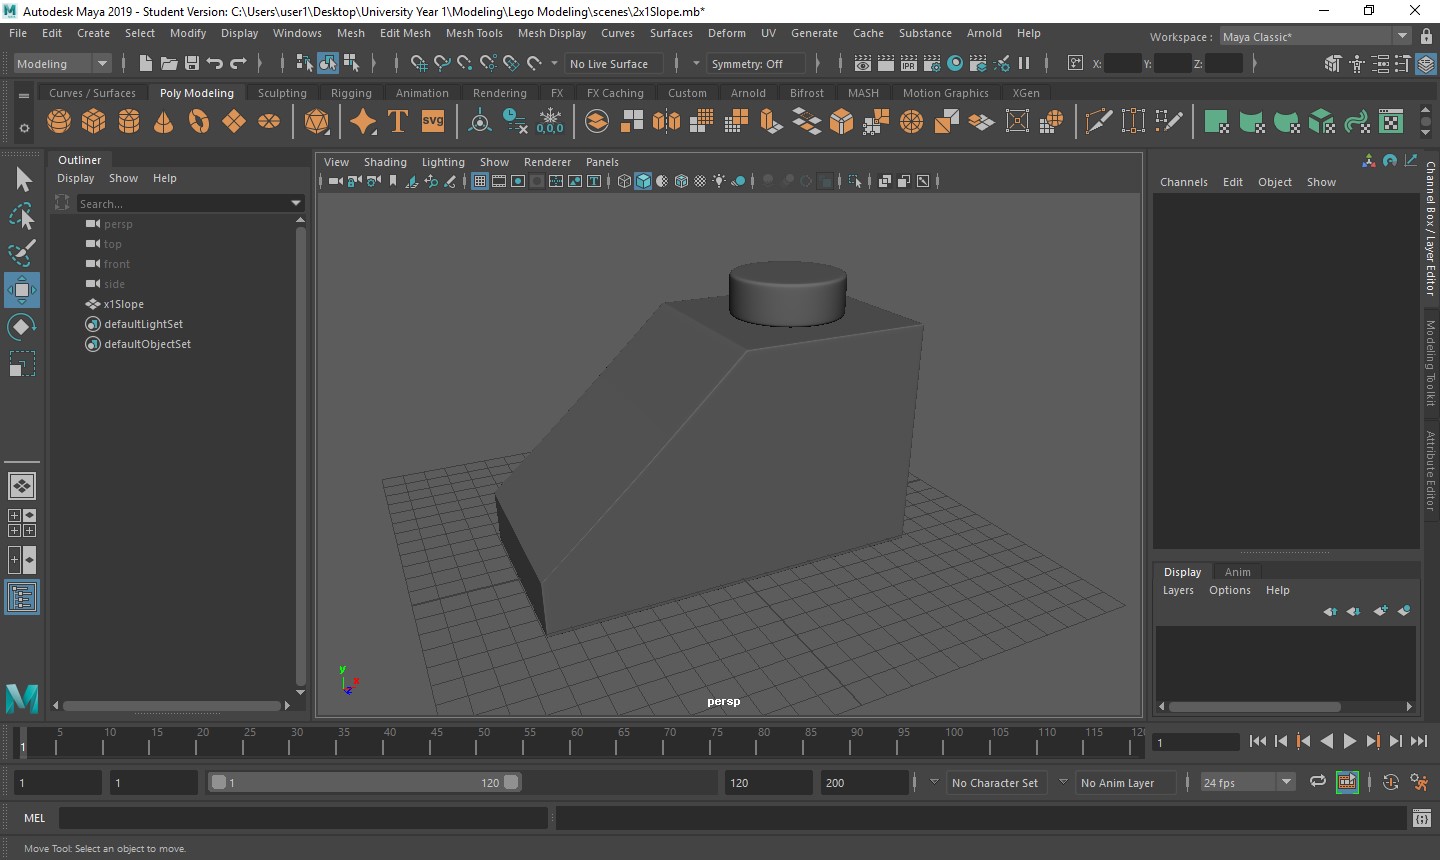1440x860 pixels.
Task: Select the Rotate tool in the toolbox
Action: (22, 327)
